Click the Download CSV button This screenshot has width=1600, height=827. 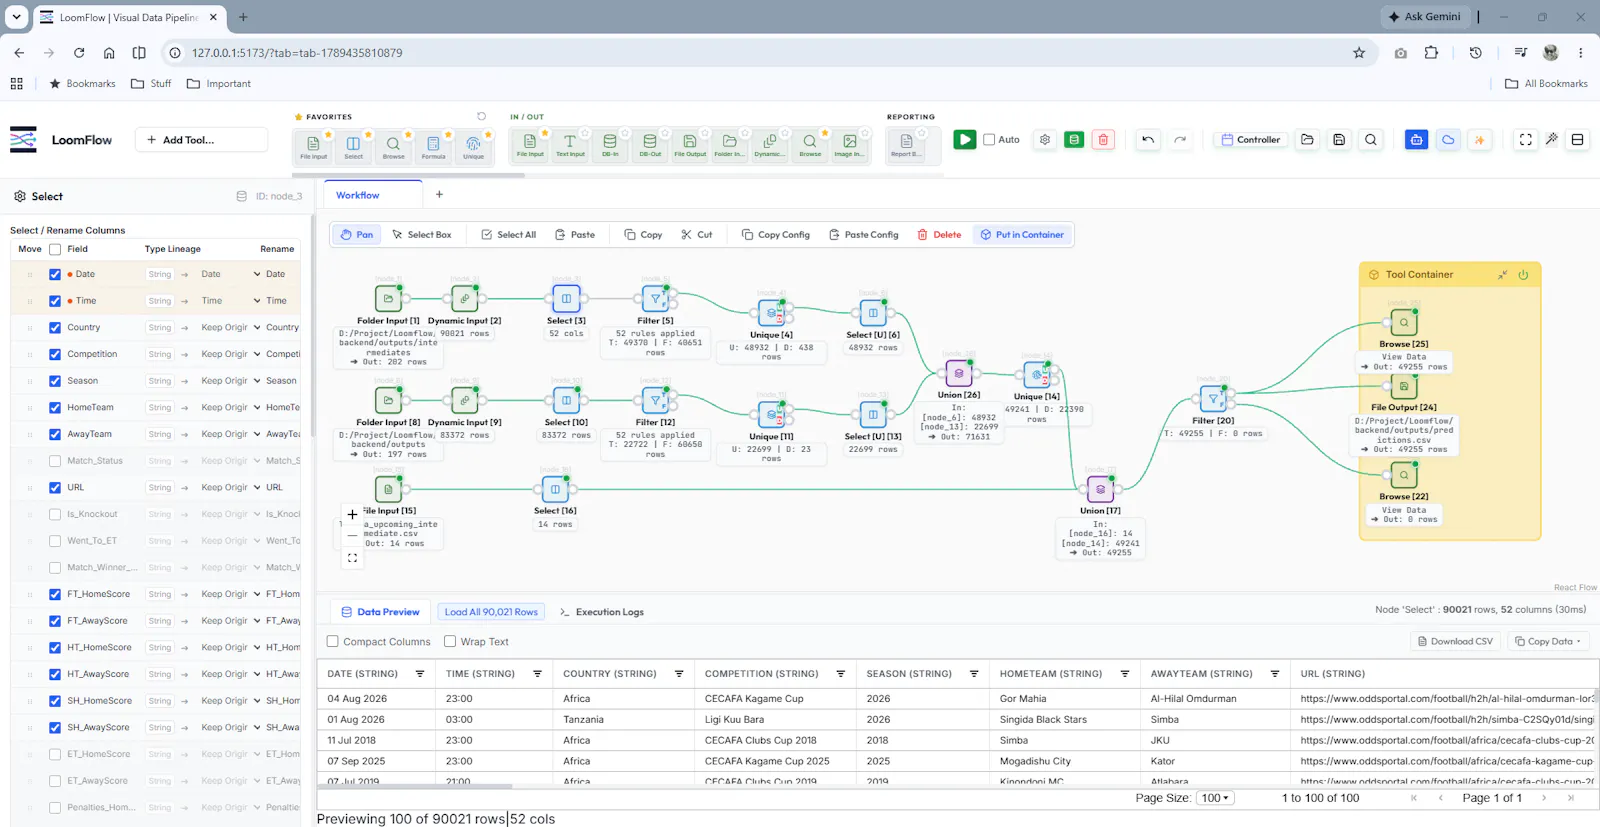[x=1455, y=642]
